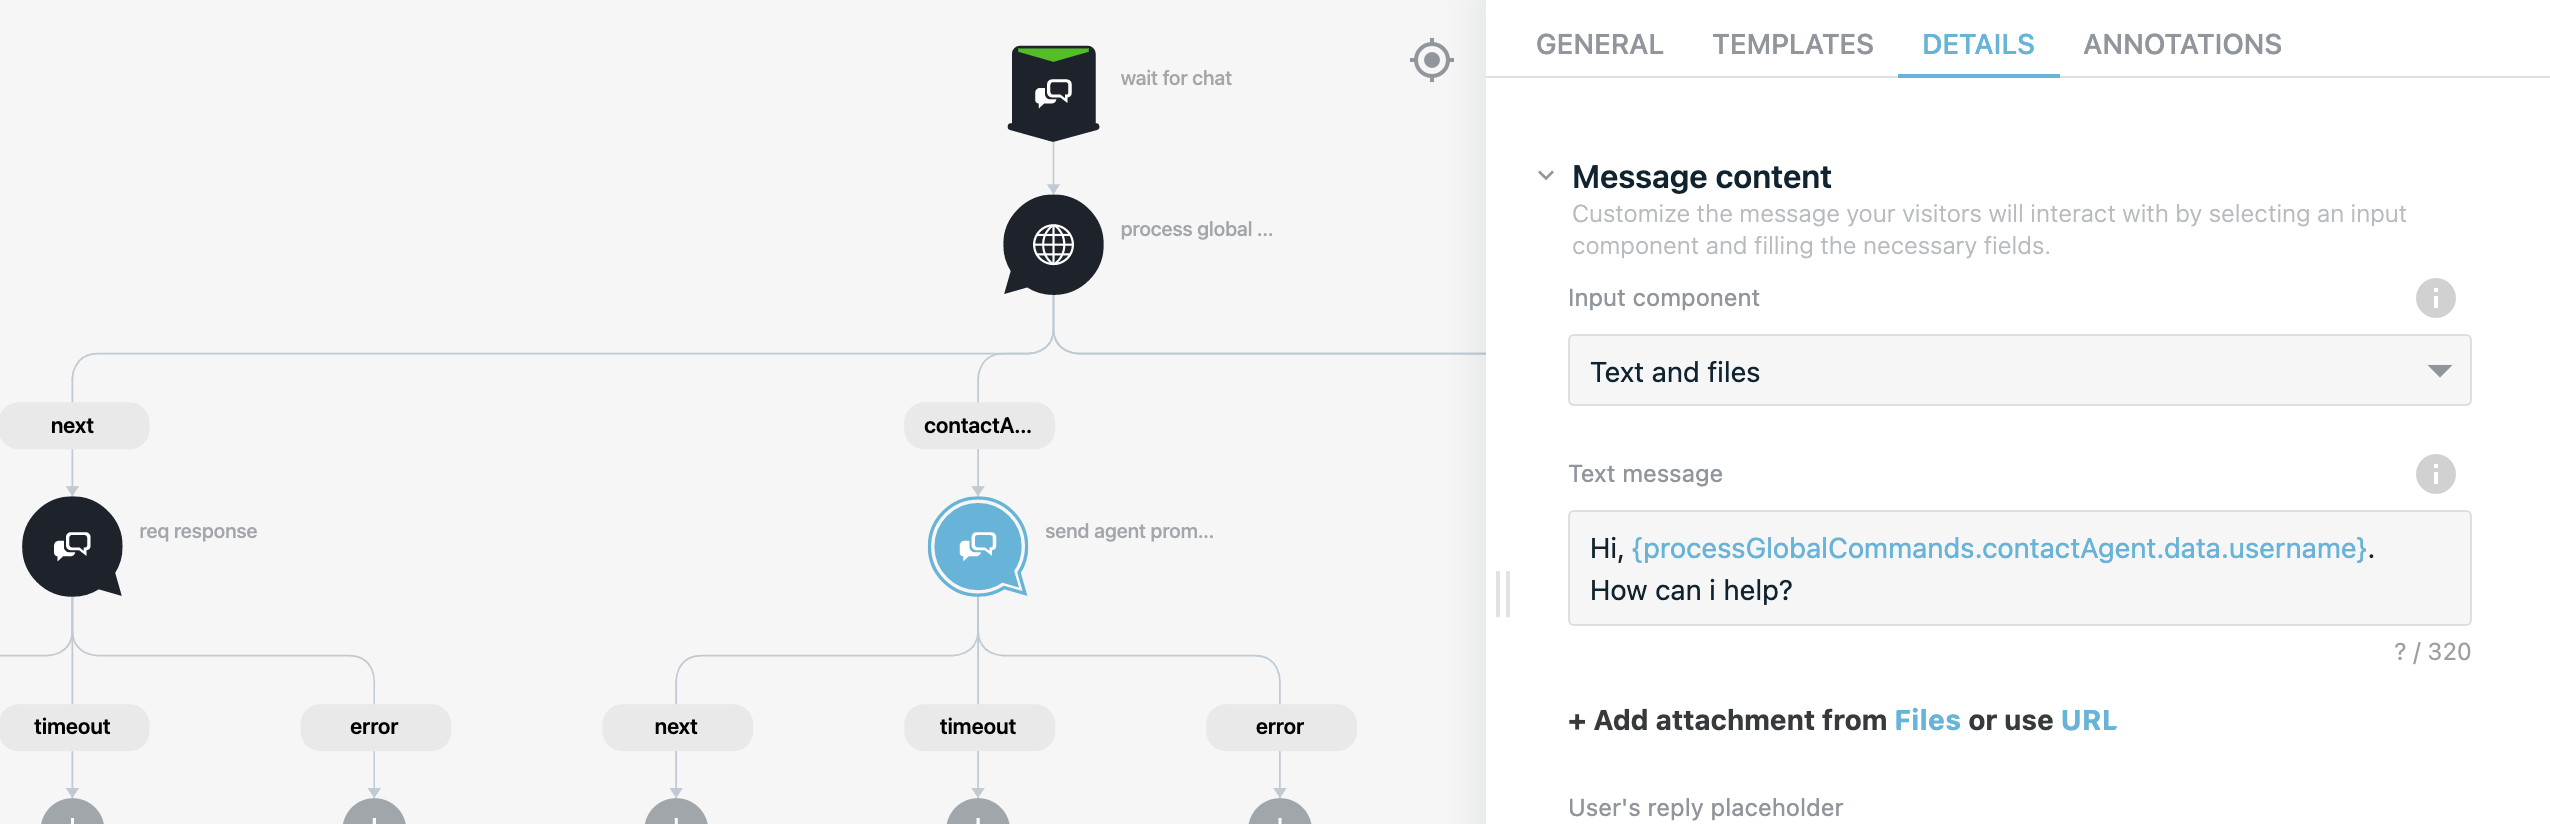Select the next branch under send agent prompt
This screenshot has height=824, width=2550.
coord(676,727)
